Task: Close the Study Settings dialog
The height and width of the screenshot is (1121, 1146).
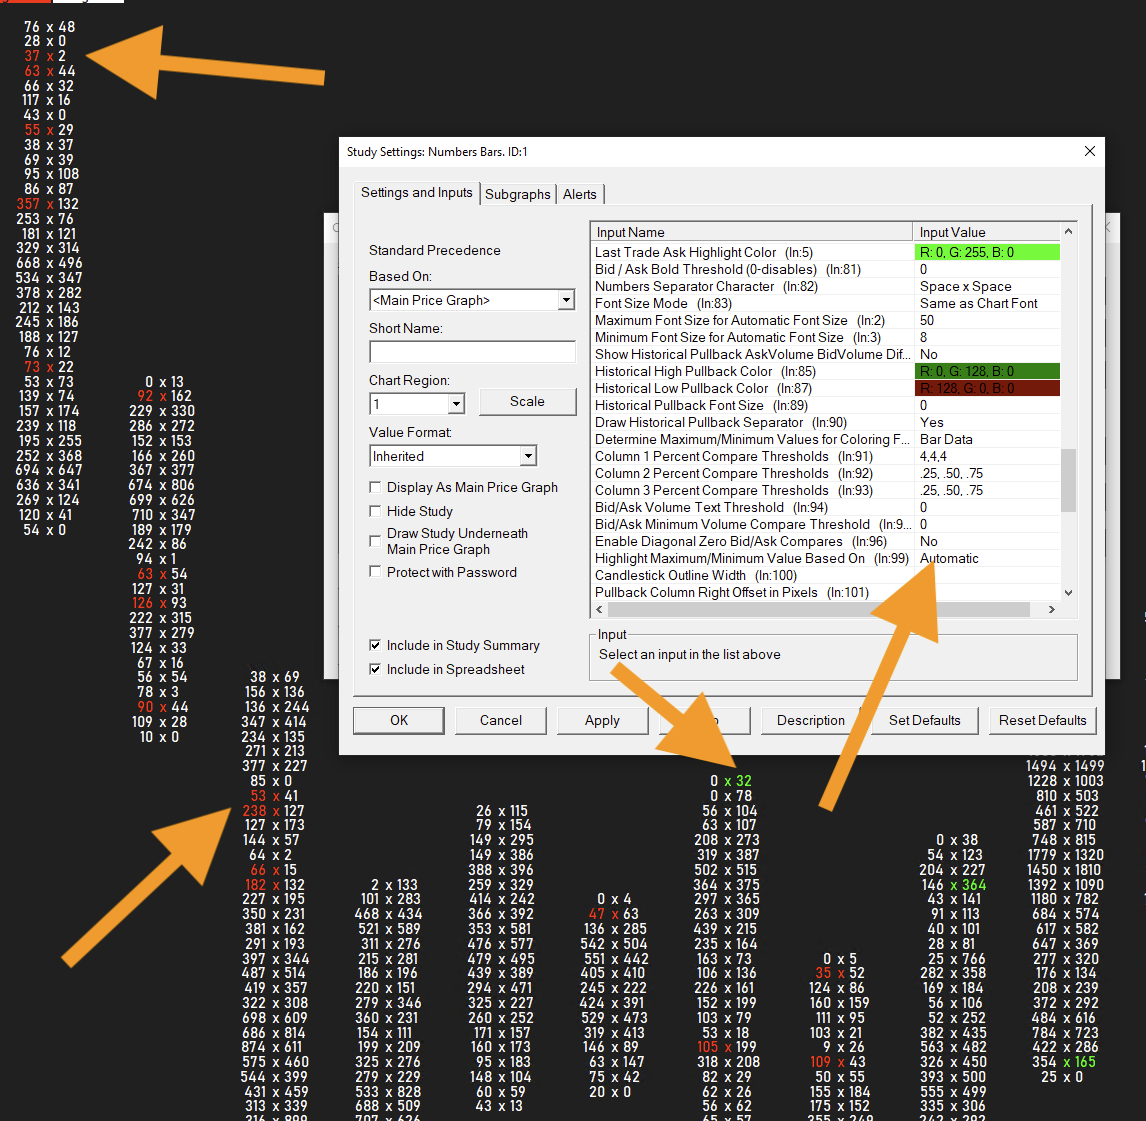Action: pos(1089,151)
